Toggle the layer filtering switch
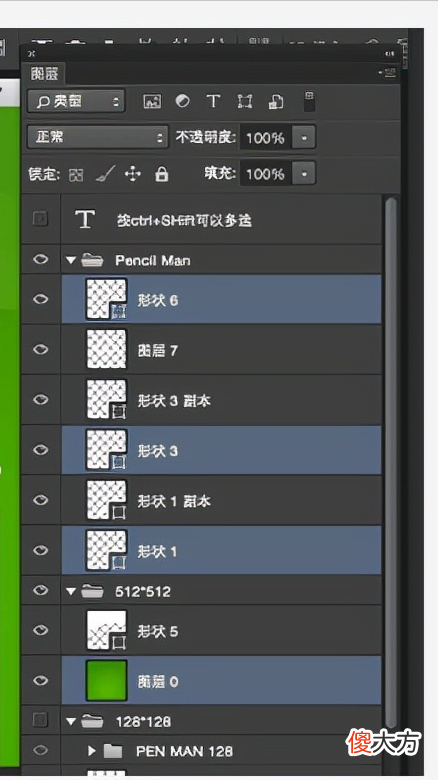 click(x=309, y=101)
